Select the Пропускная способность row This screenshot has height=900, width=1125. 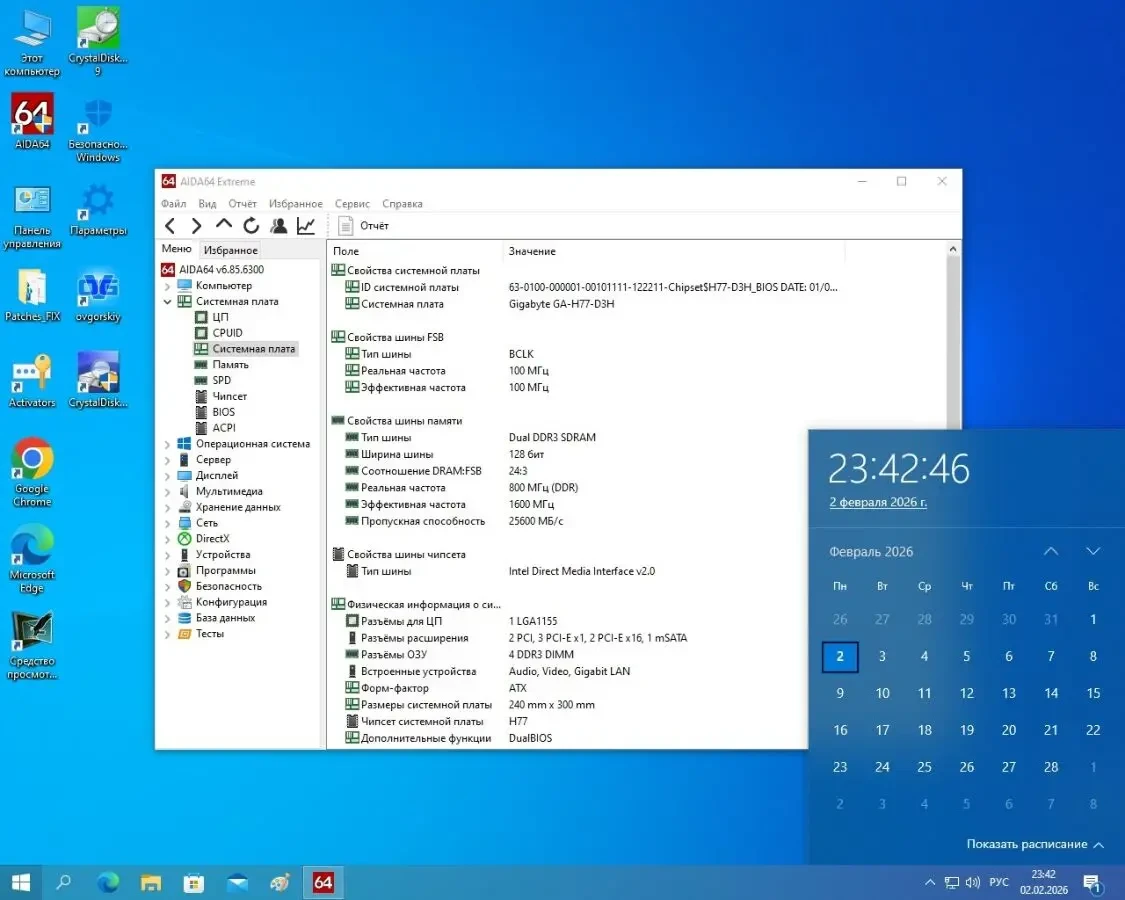tap(453, 521)
